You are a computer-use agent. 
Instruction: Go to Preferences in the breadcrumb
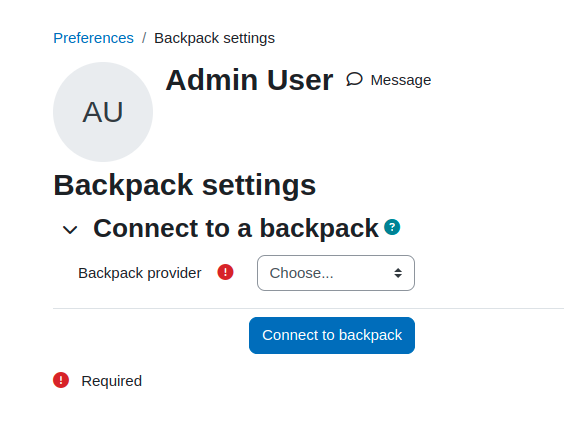coord(94,38)
